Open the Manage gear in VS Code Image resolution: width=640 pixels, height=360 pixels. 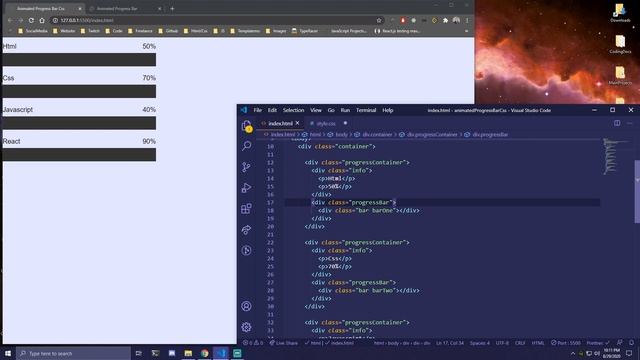[247, 327]
